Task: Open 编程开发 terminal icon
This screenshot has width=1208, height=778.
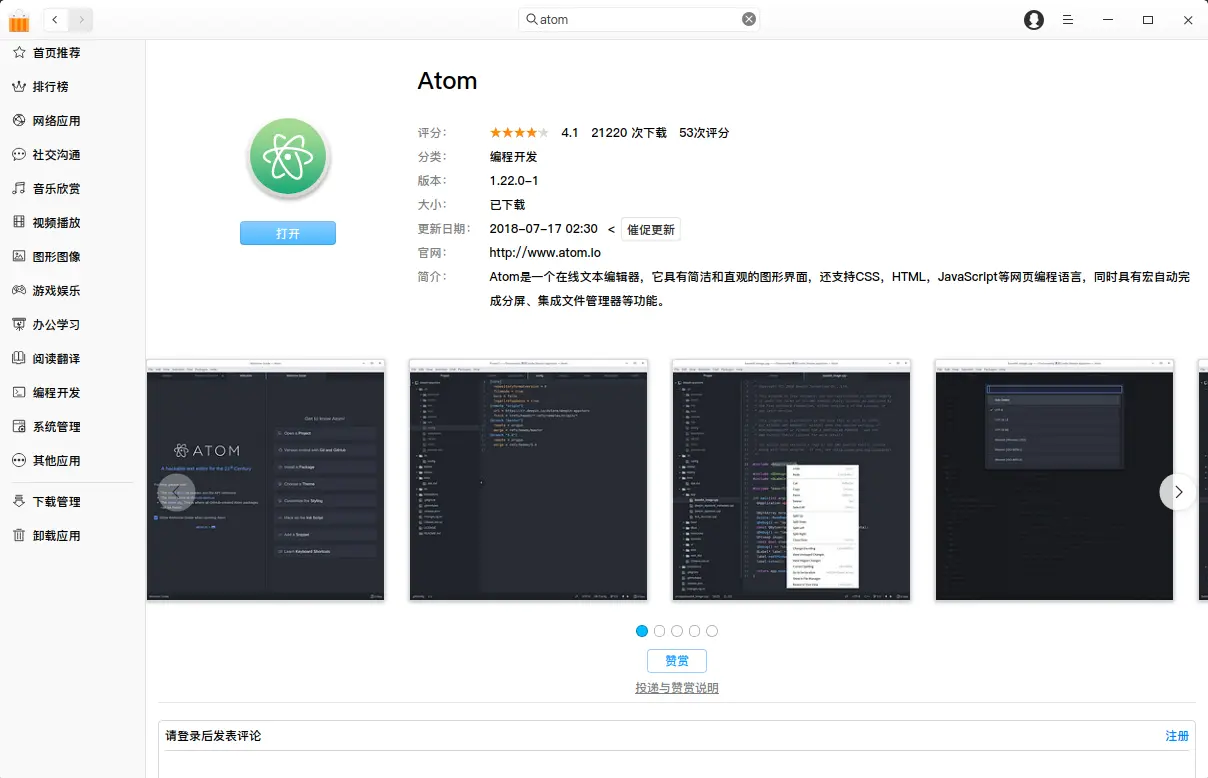Action: coord(18,392)
